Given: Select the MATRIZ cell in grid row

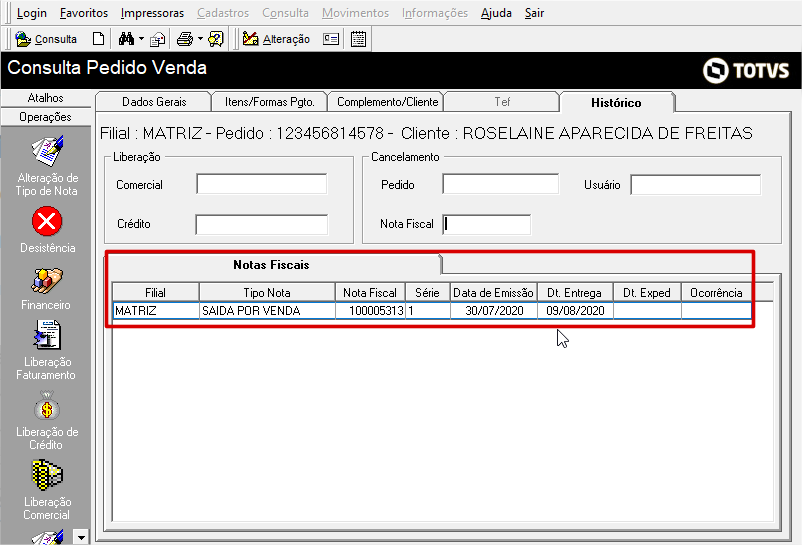Looking at the screenshot, I should (155, 311).
